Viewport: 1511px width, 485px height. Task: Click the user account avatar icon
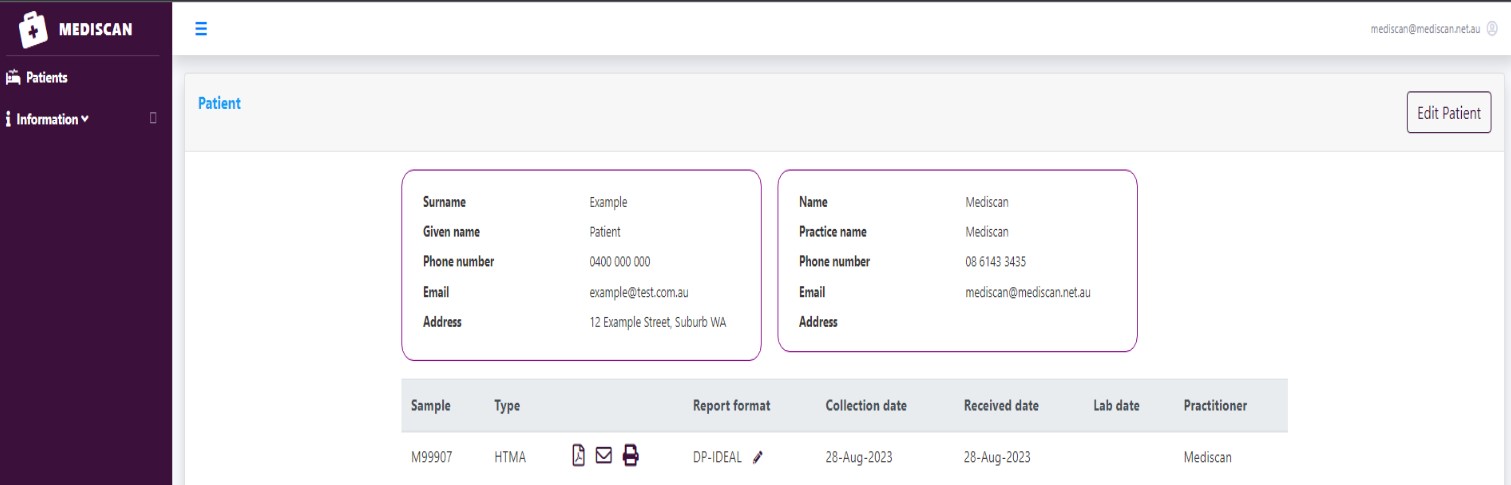coord(1492,29)
